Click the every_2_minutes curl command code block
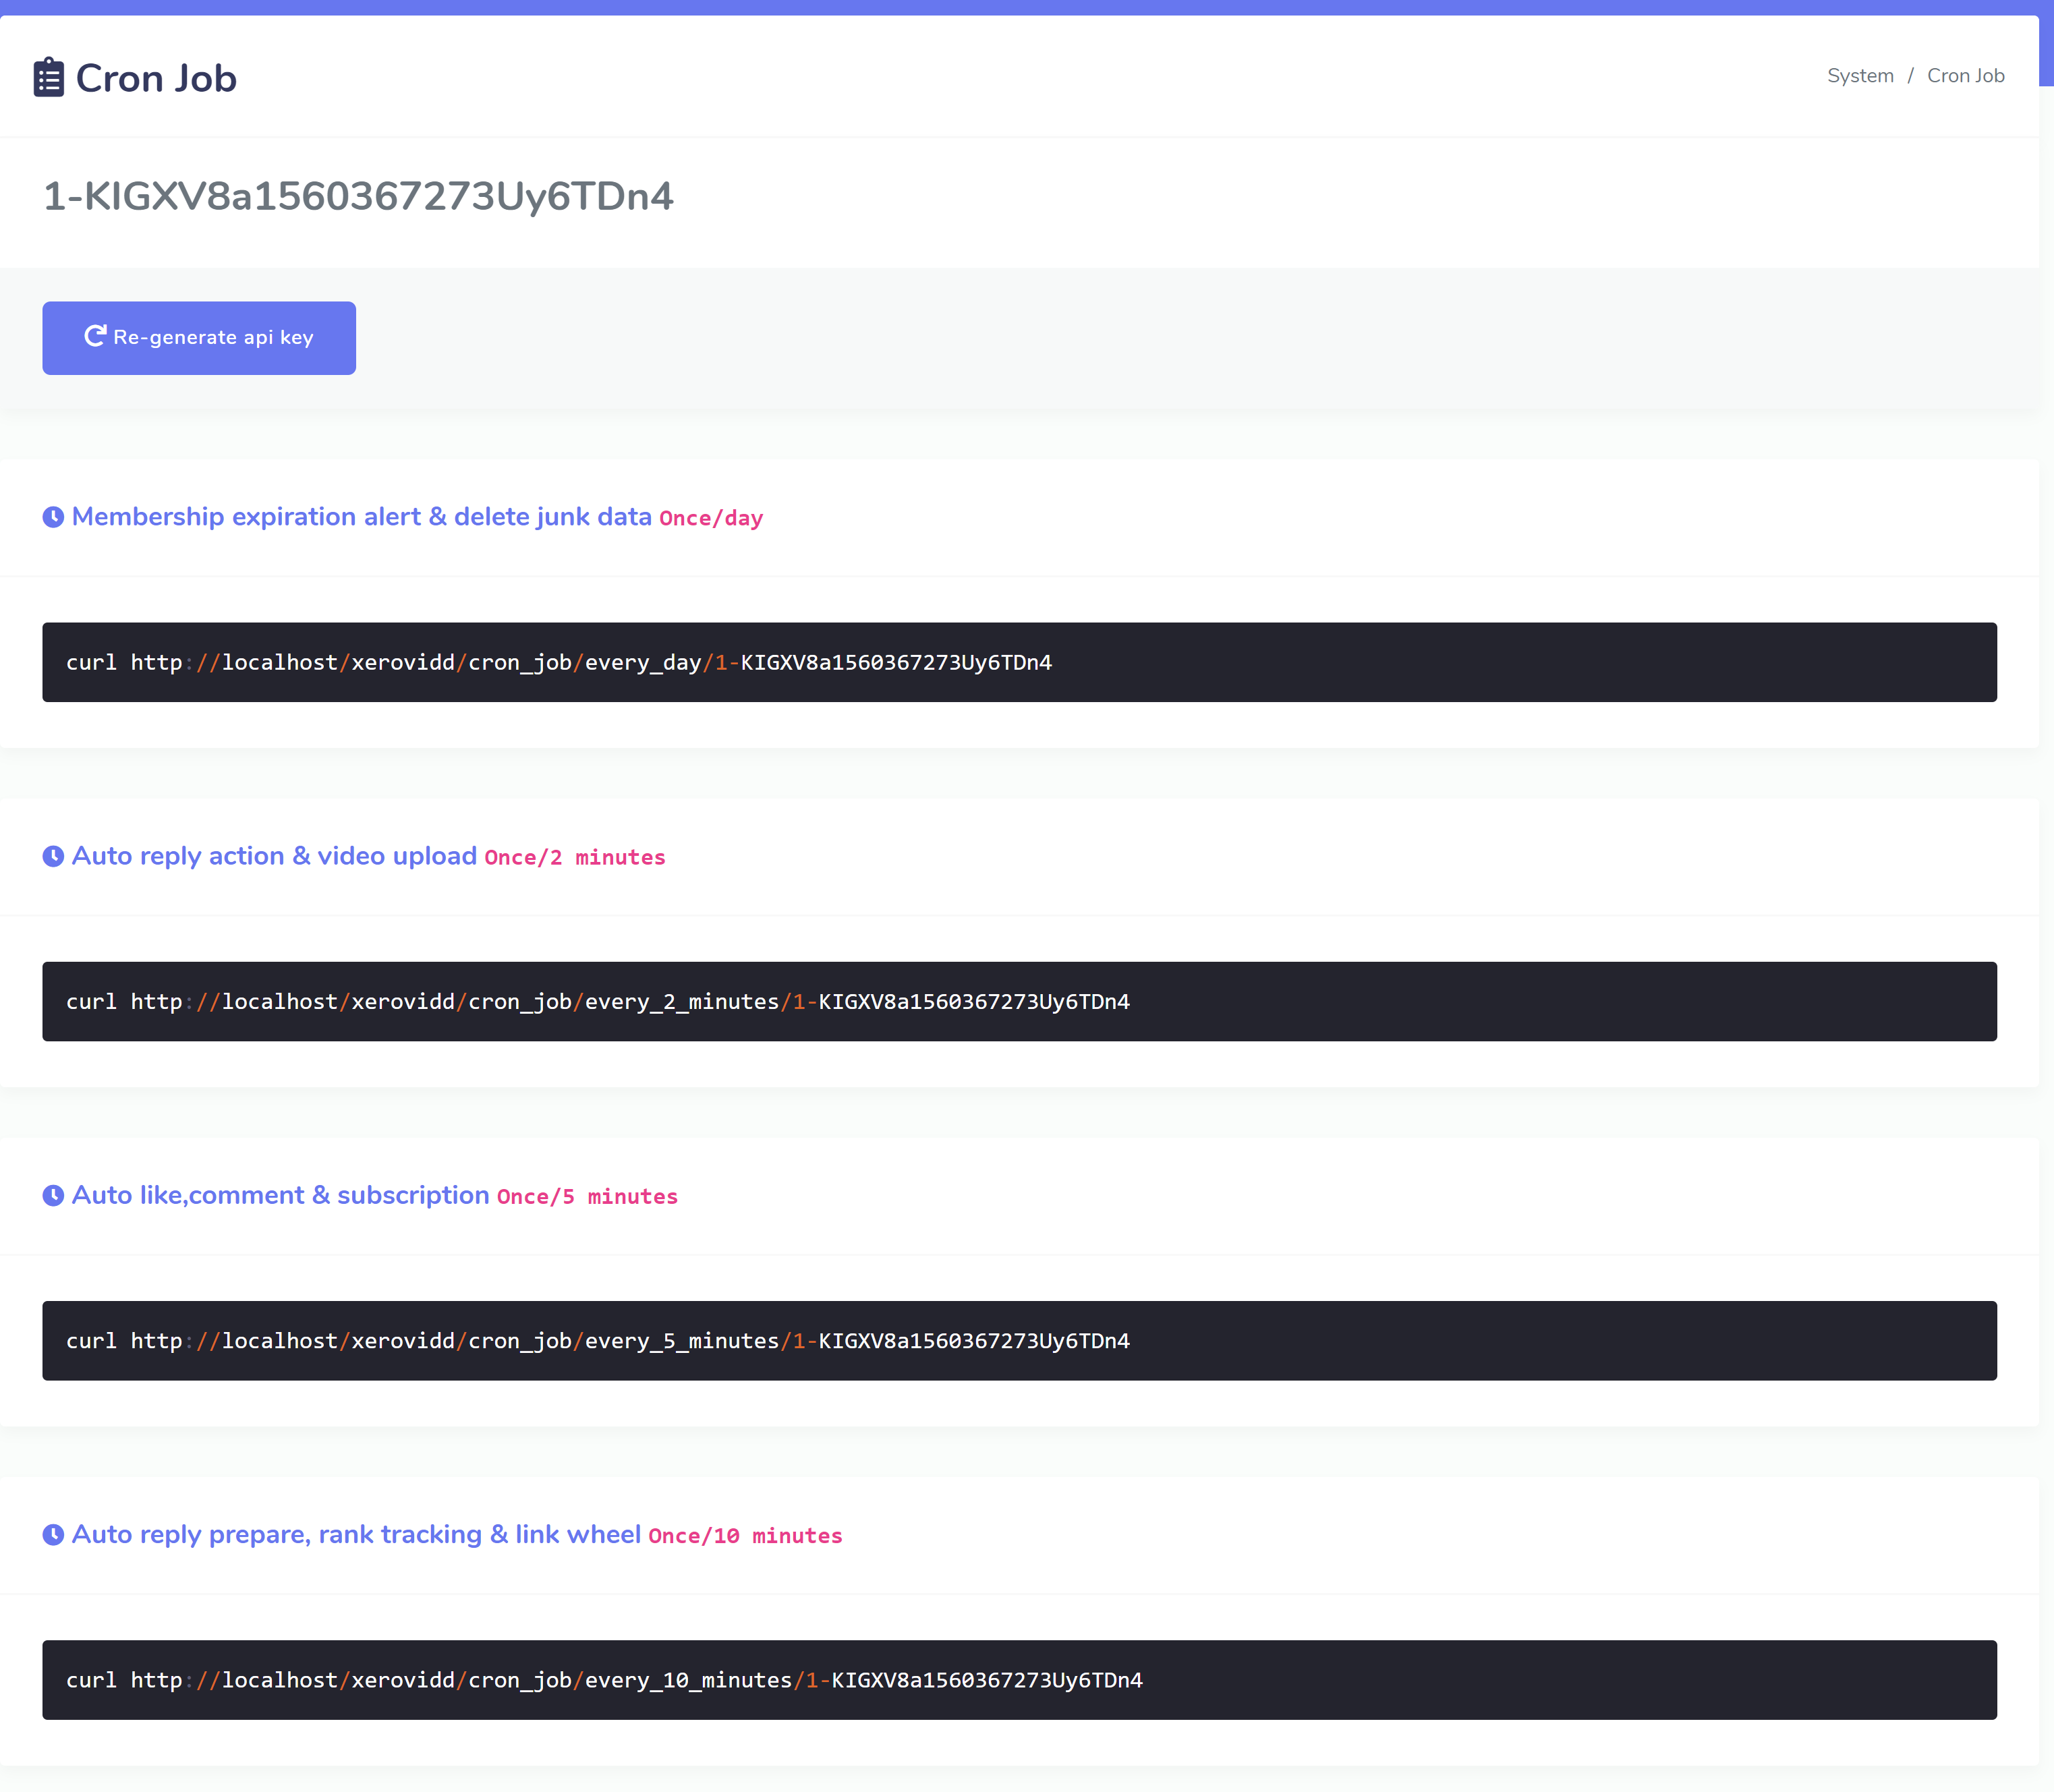2054x1792 pixels. [x=1019, y=1001]
